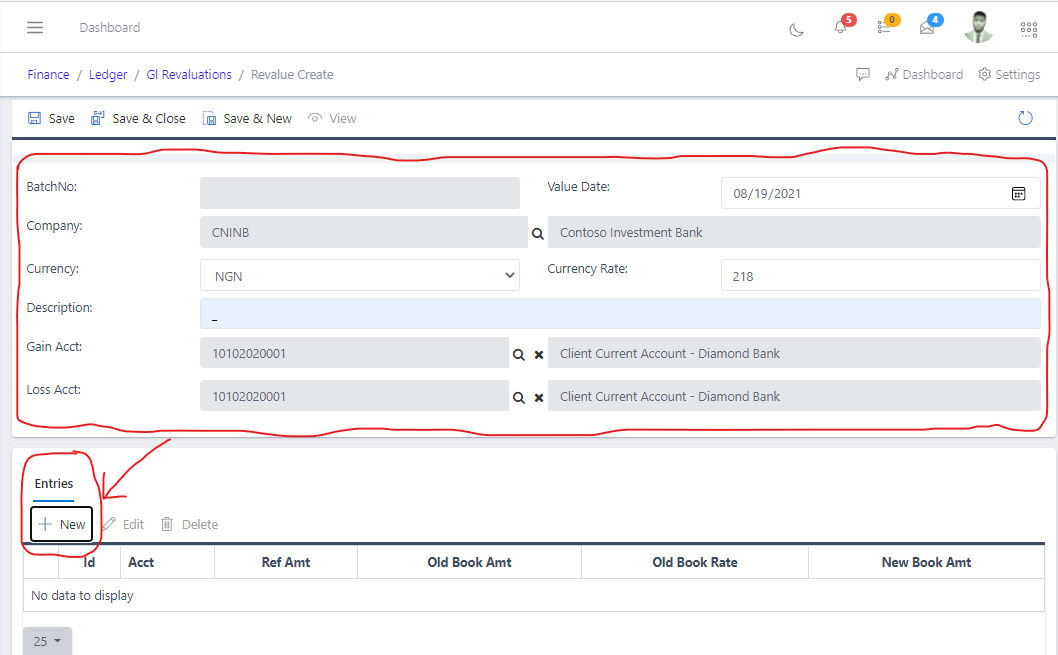The width and height of the screenshot is (1058, 655).
Task: Switch to the Entries tab
Action: tap(53, 483)
